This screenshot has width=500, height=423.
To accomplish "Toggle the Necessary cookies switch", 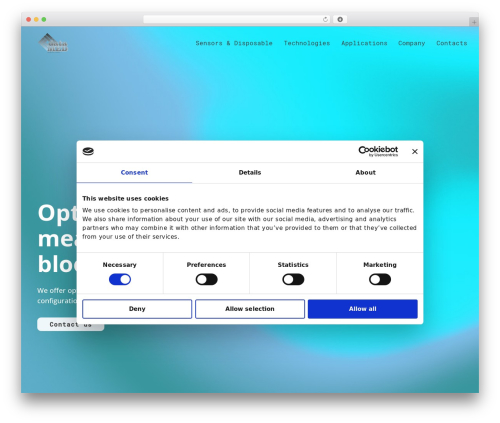I will point(120,279).
